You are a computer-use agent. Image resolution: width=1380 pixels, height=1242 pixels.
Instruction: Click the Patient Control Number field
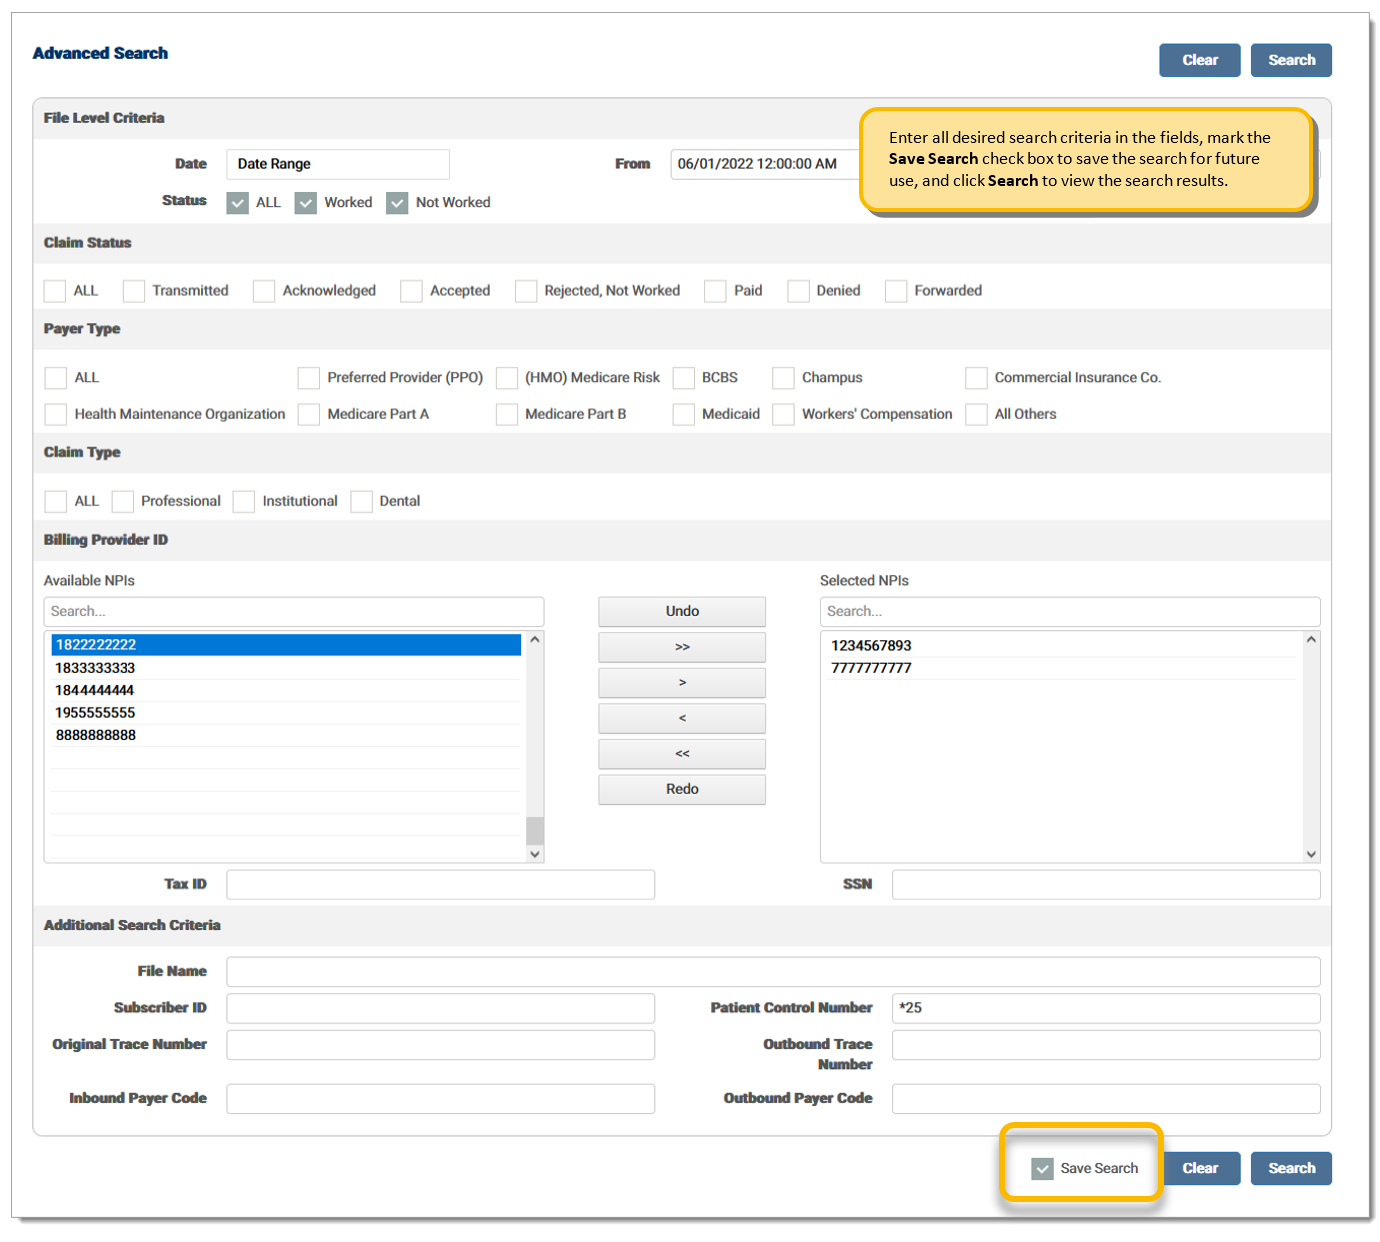click(1106, 1008)
